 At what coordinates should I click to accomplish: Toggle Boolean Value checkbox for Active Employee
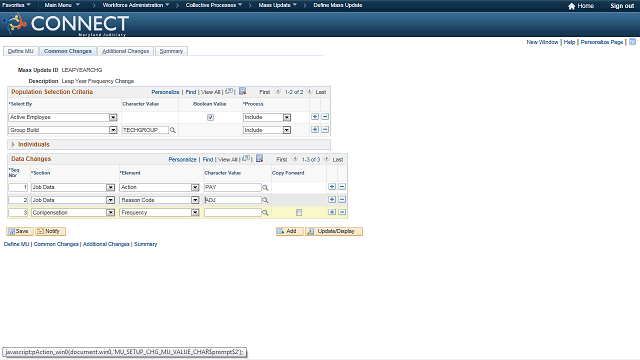click(x=210, y=118)
